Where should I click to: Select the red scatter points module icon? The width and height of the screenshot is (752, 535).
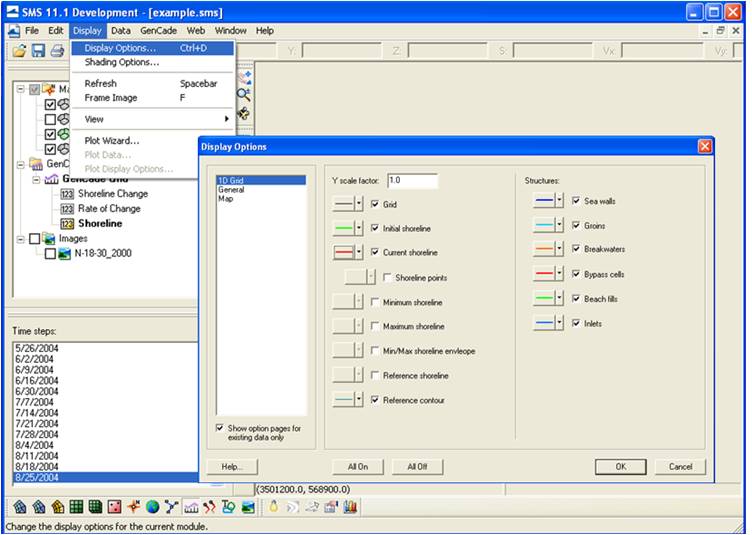pos(115,507)
